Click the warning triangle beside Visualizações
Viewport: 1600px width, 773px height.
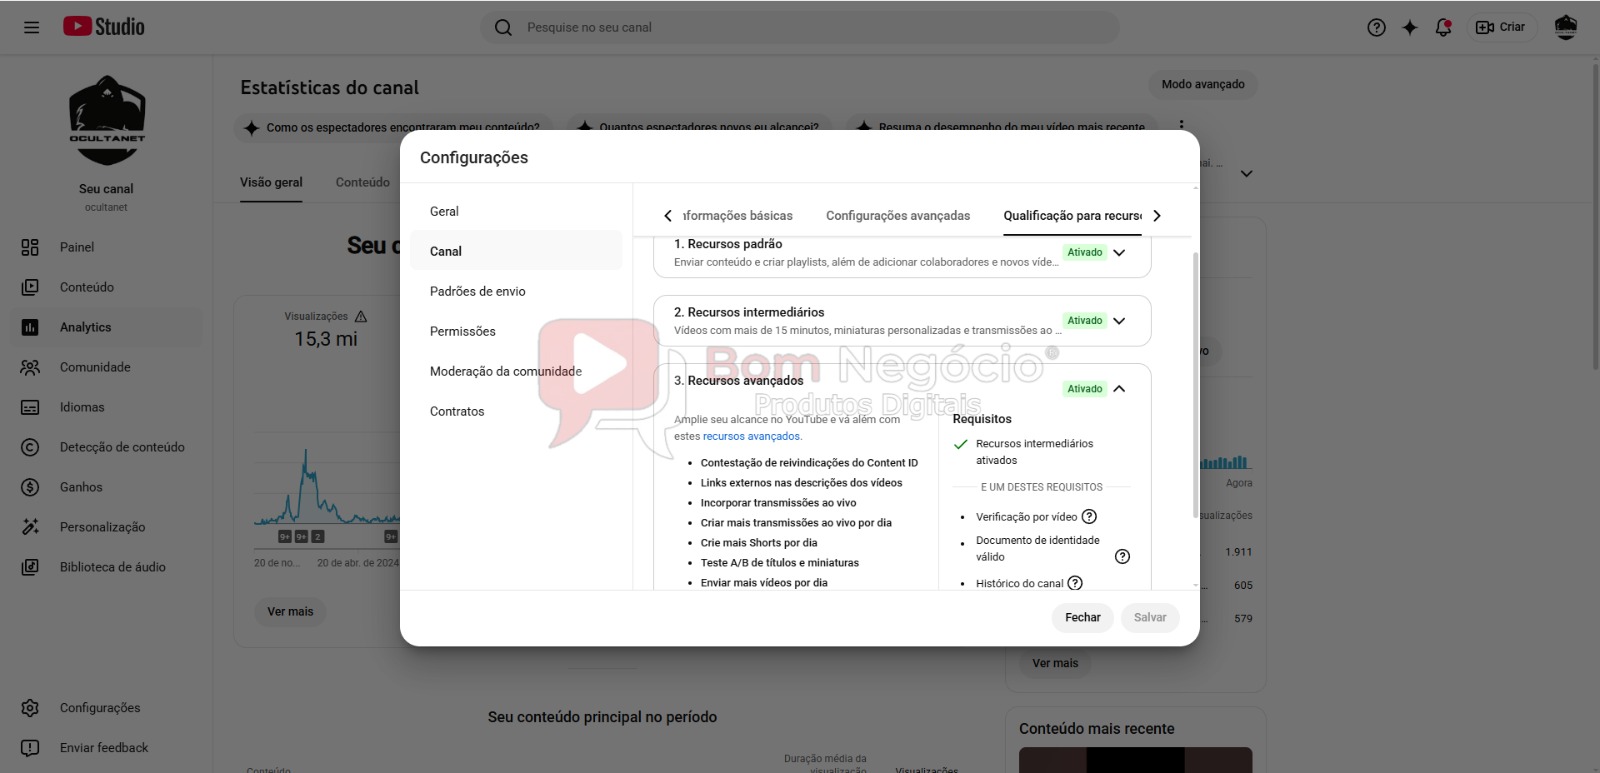(x=361, y=317)
